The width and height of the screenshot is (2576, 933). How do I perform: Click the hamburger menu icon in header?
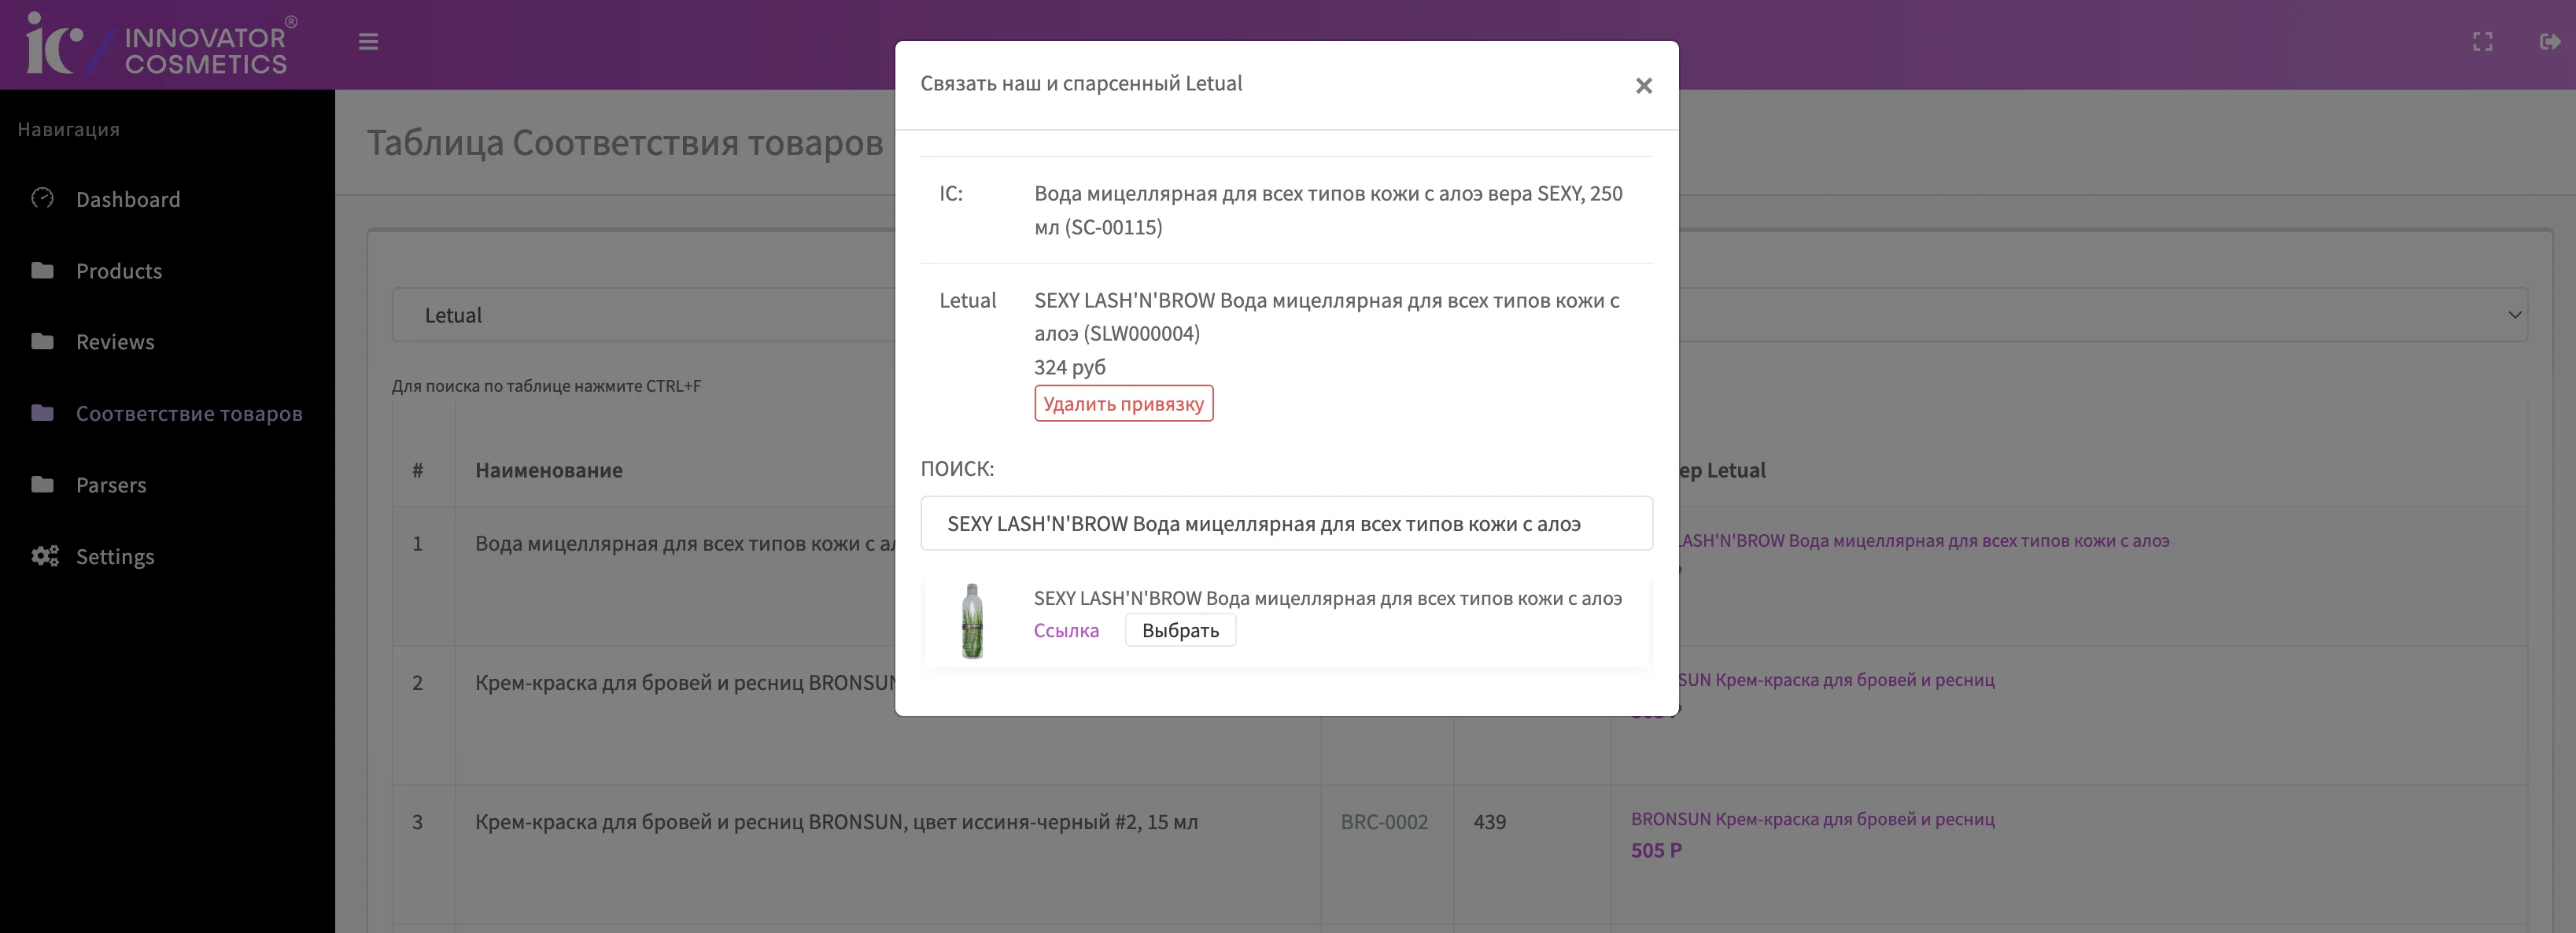click(368, 42)
